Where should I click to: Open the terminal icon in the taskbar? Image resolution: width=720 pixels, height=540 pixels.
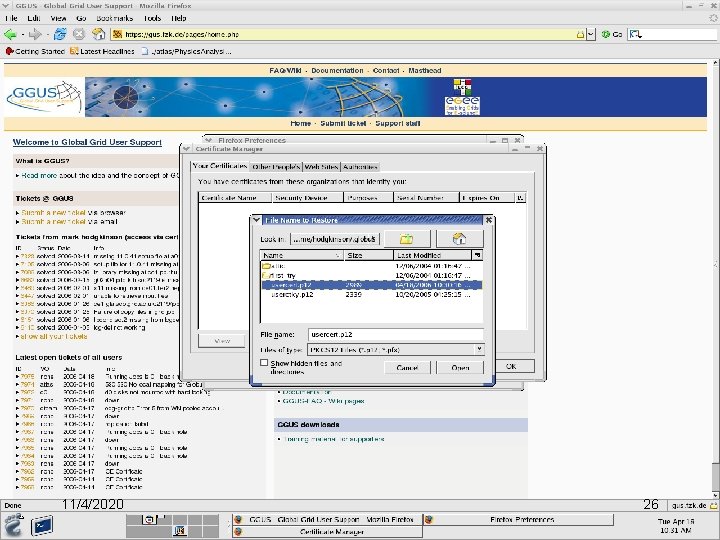click(x=43, y=524)
